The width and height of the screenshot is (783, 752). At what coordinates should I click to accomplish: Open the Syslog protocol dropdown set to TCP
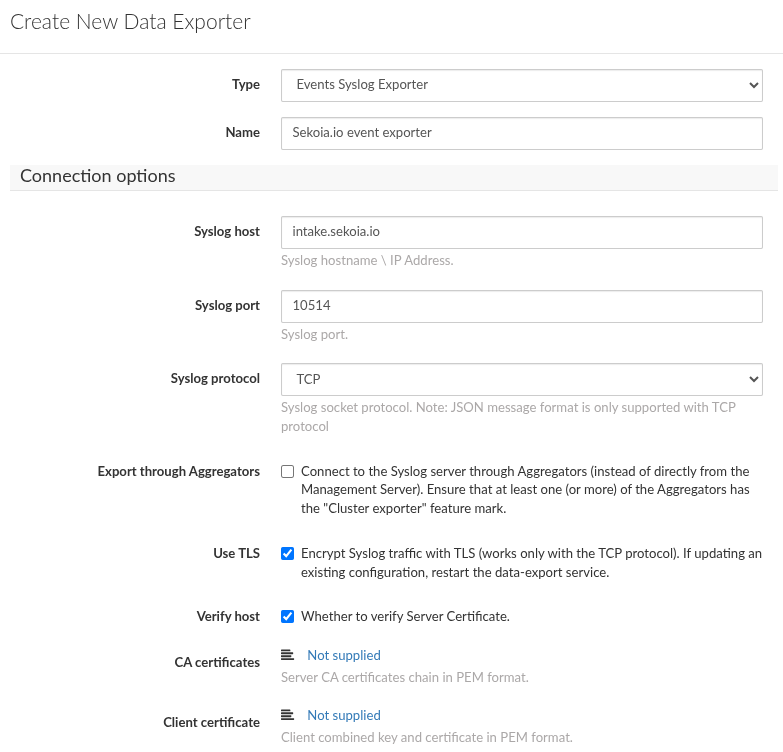pyautogui.click(x=521, y=379)
